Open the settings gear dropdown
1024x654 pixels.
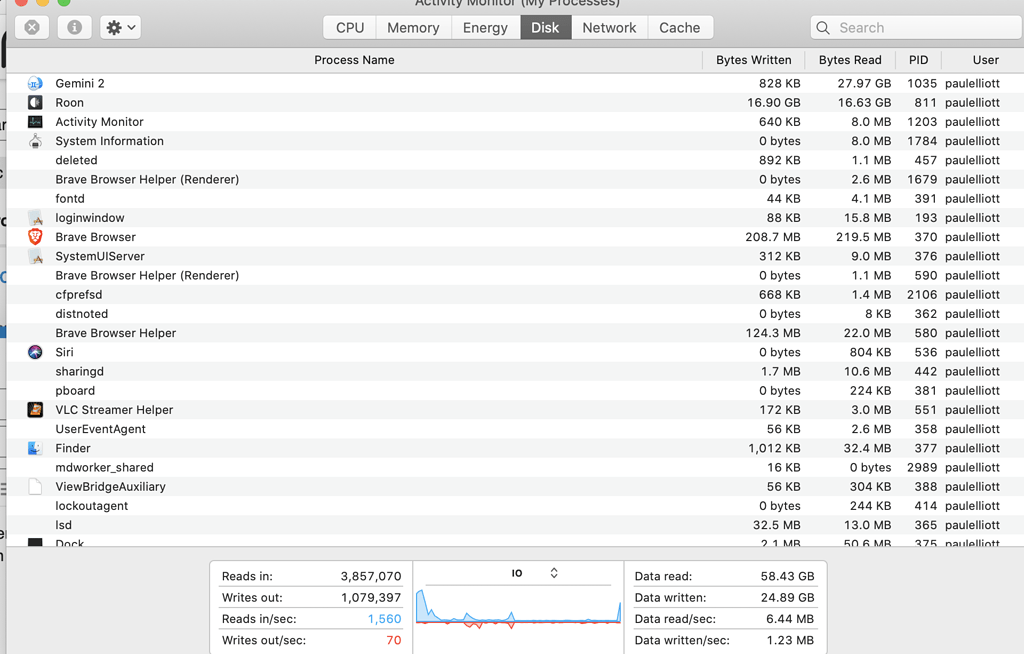click(x=113, y=27)
